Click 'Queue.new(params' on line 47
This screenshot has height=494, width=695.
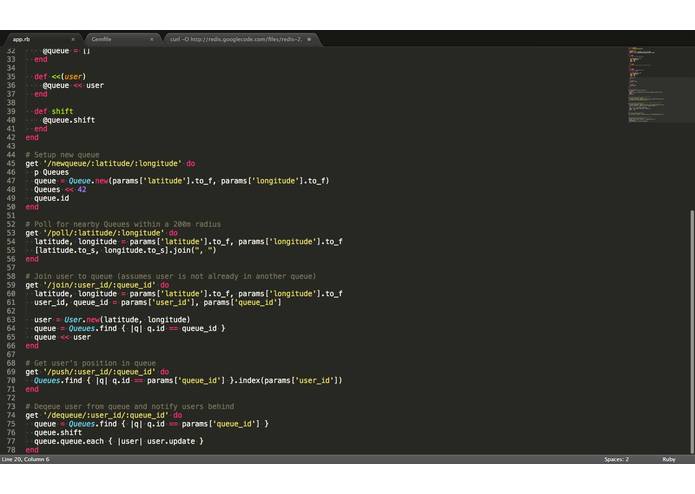coord(104,181)
